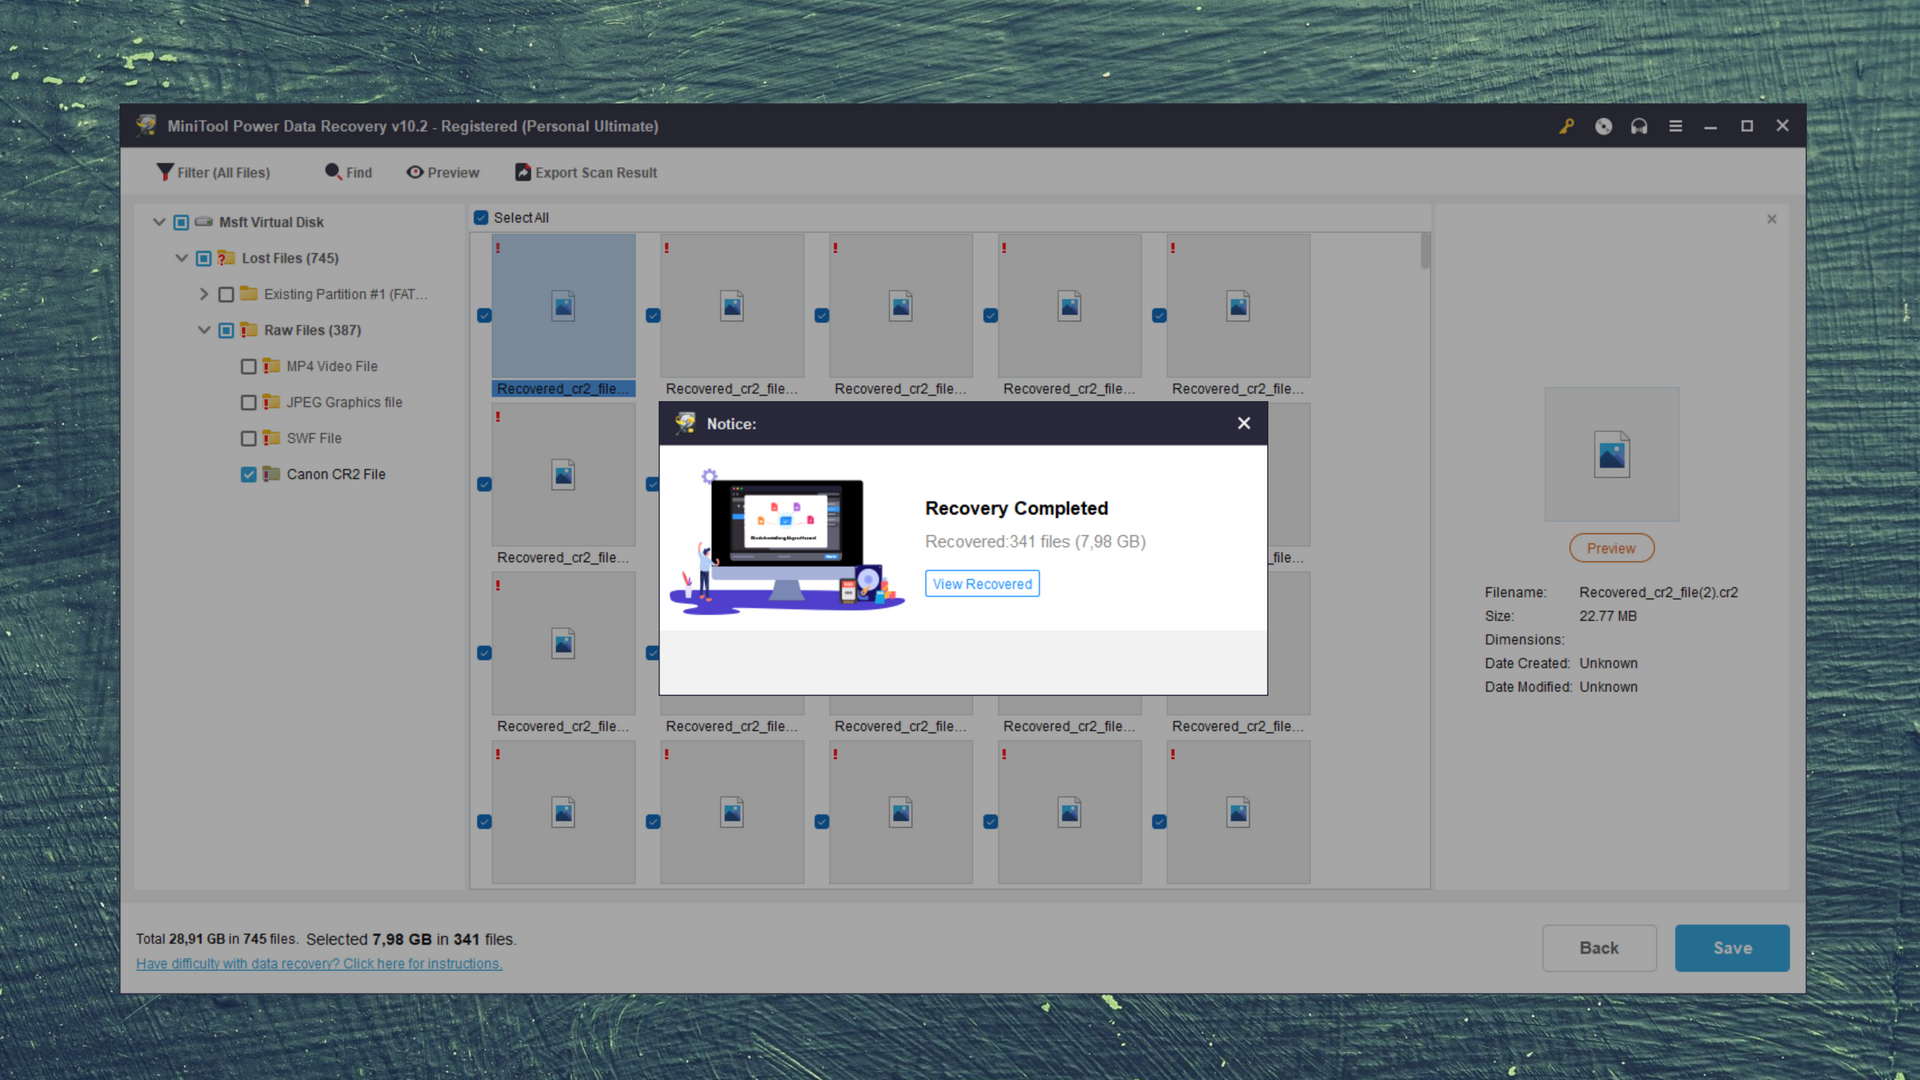Select first thumbnail in the bottom row
Image resolution: width=1920 pixels, height=1080 pixels.
coord(563,812)
